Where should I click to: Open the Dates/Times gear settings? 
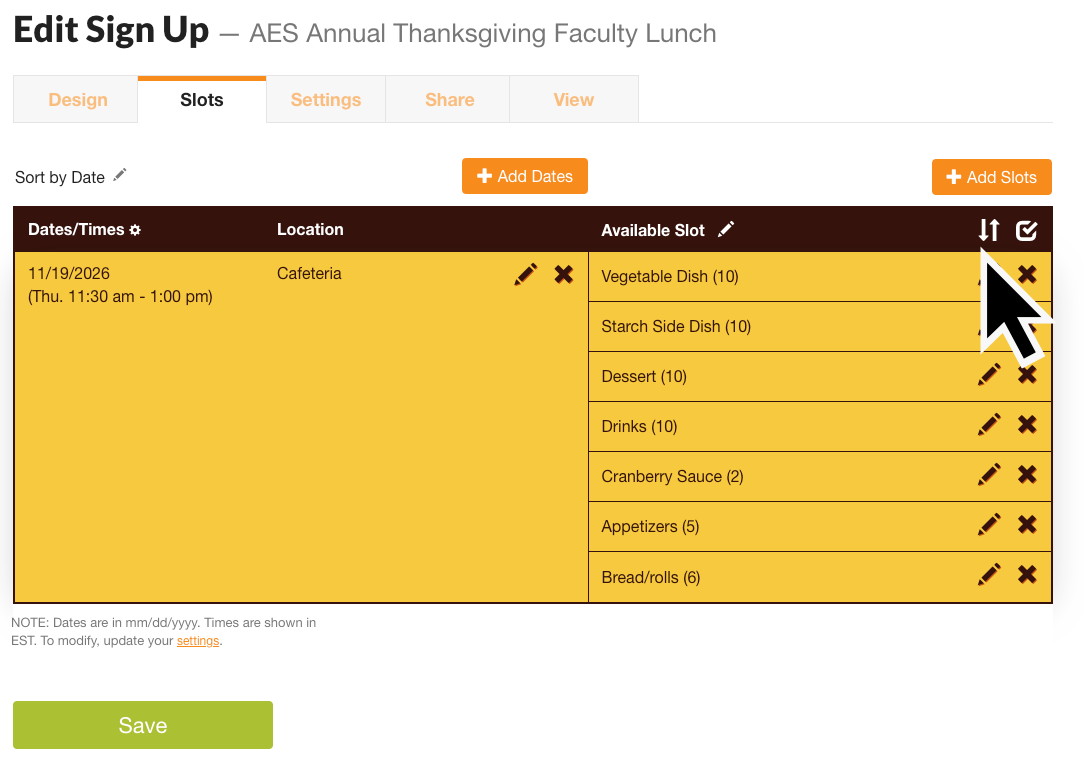[x=135, y=230]
